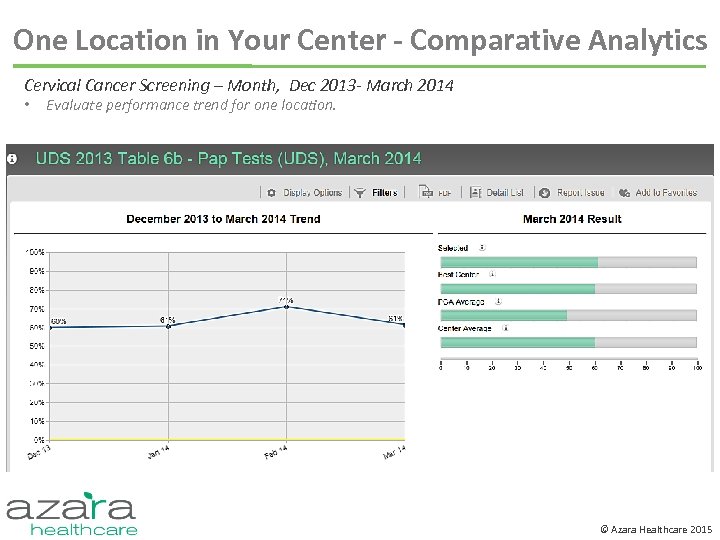Export report using the PDF icon
Image resolution: width=720 pixels, height=540 pixels.
click(426, 192)
